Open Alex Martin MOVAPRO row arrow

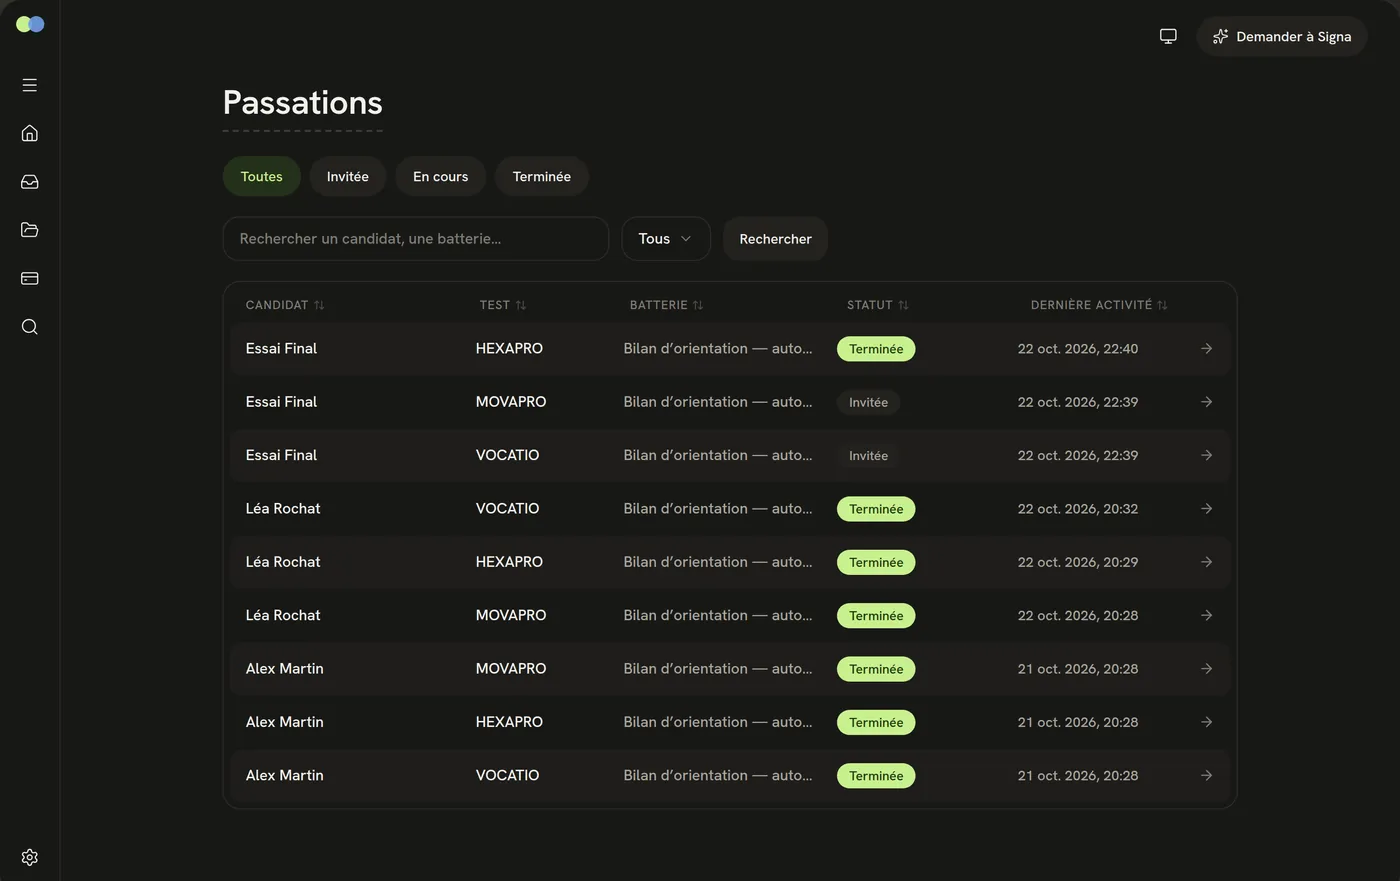point(1207,669)
